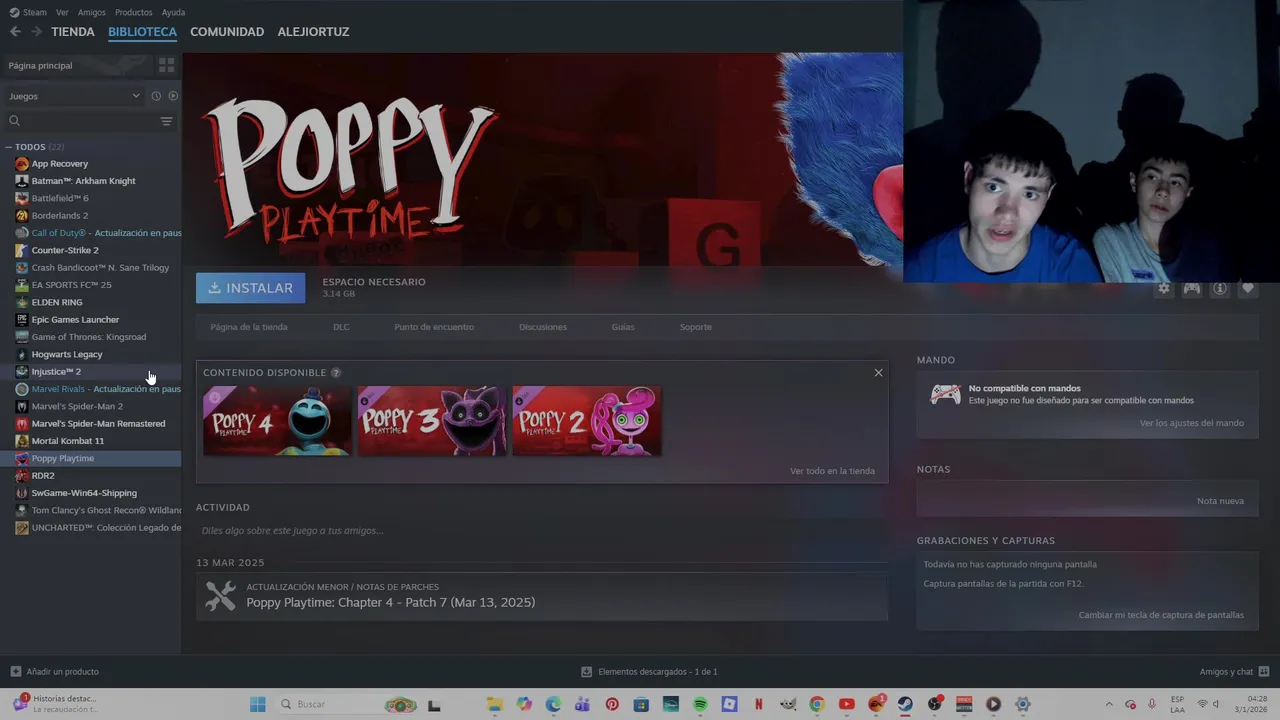Collapse the TODOS games category
The height and width of the screenshot is (720, 1280).
coord(9,147)
